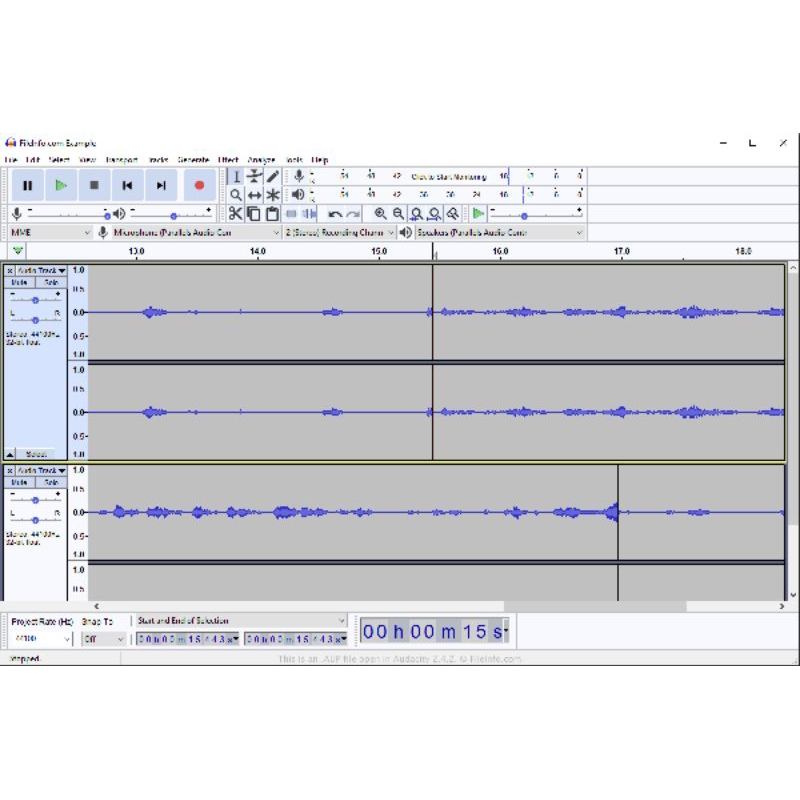Select the Selection (I-beam) tool
The height and width of the screenshot is (800, 800).
(x=236, y=177)
